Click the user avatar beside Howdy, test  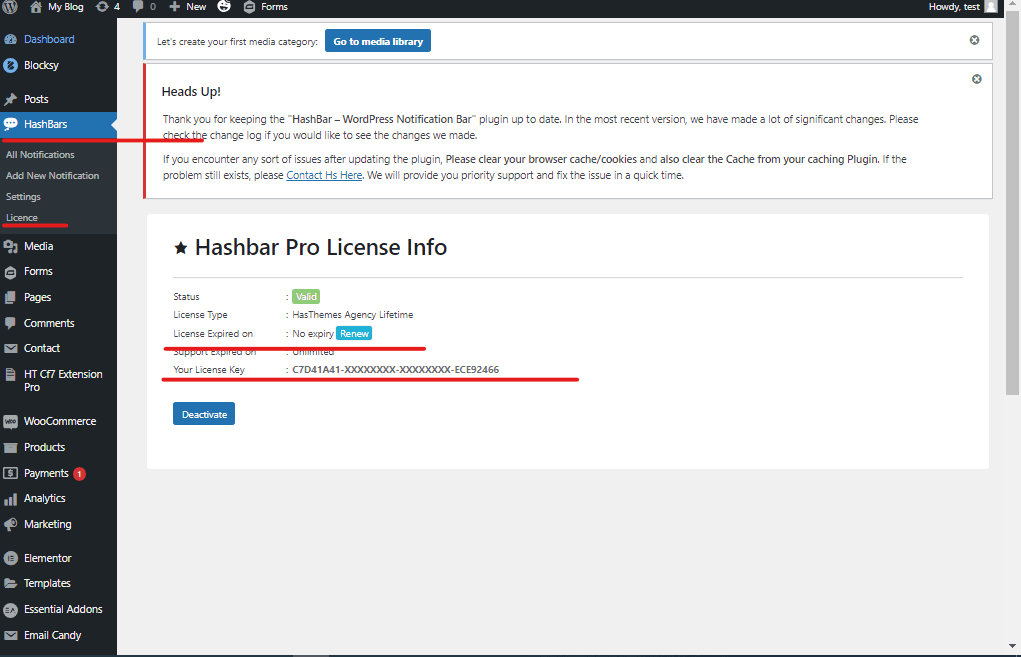991,7
